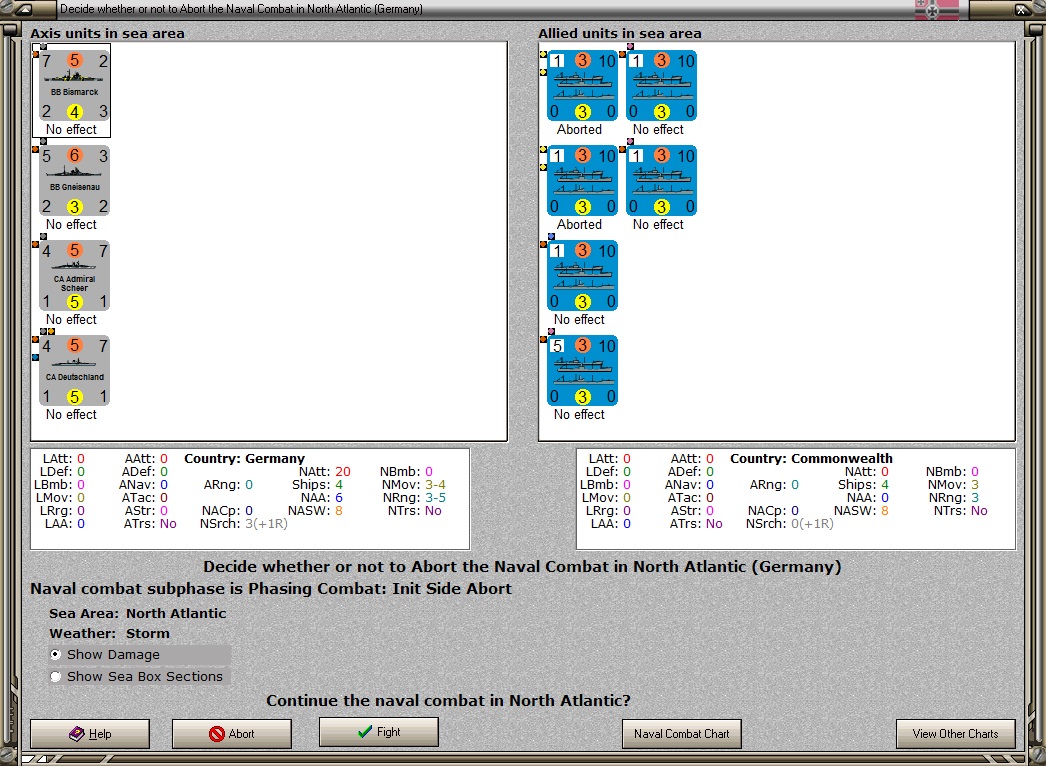Click the Country: Commonwealth label
The width and height of the screenshot is (1046, 766).
811,458
